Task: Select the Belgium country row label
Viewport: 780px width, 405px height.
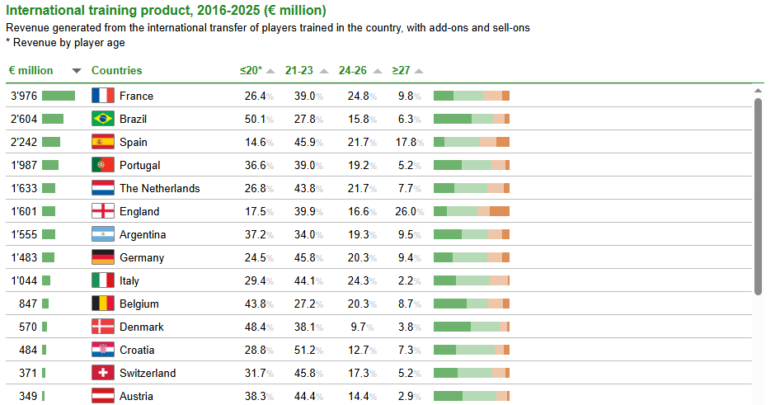Action: [x=138, y=304]
